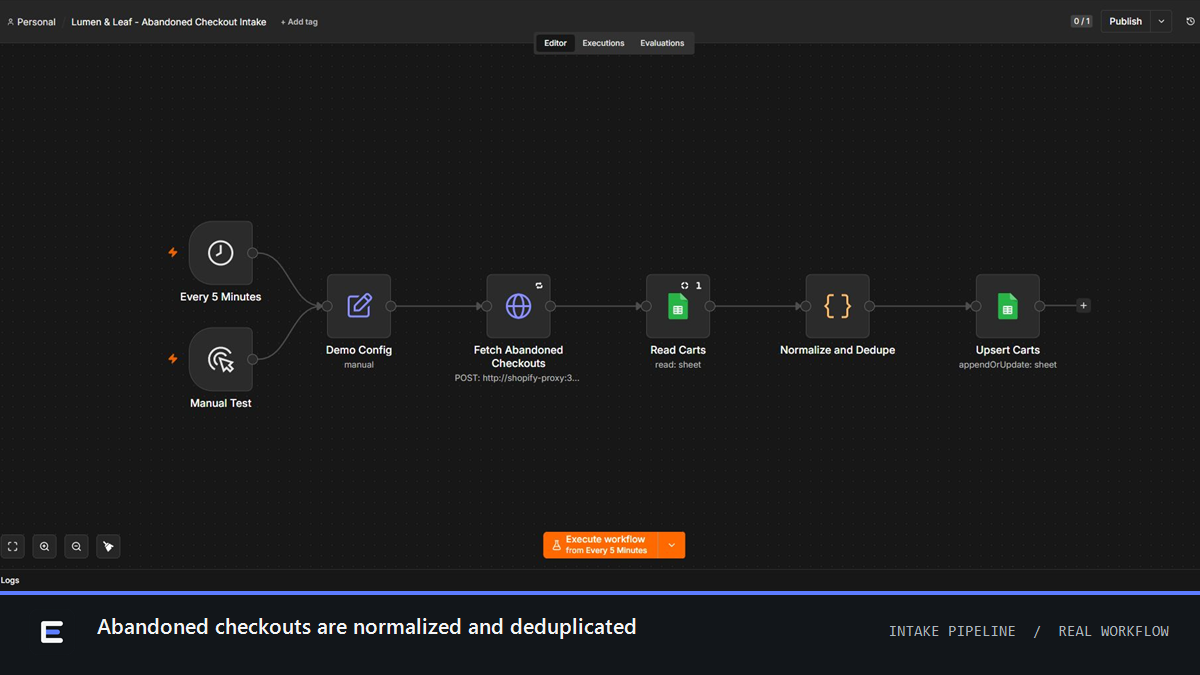Open the Demo Config edit node
The width and height of the screenshot is (1200, 675).
(x=359, y=306)
